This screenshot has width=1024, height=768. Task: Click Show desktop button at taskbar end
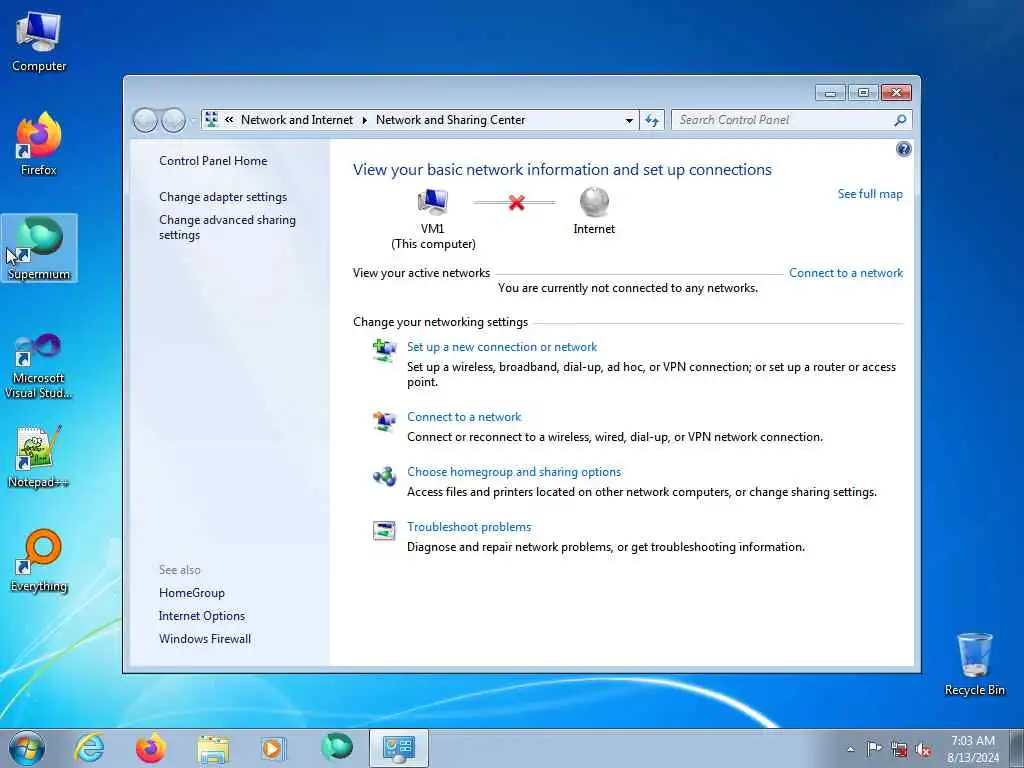(x=1017, y=749)
